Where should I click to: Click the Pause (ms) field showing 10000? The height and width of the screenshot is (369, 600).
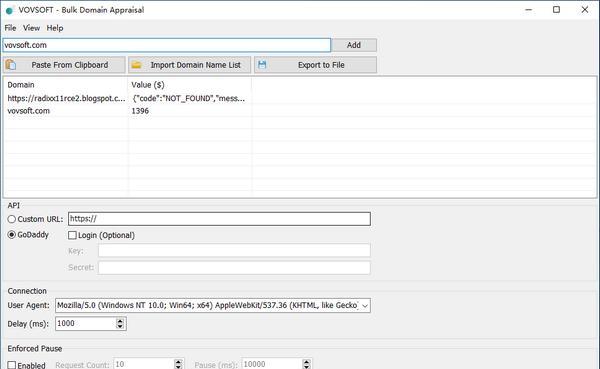(x=272, y=364)
